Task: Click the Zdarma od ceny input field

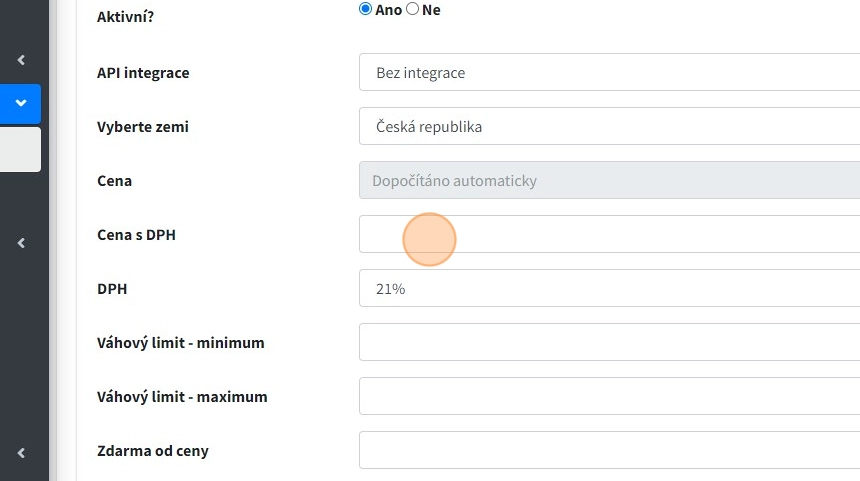Action: point(609,451)
